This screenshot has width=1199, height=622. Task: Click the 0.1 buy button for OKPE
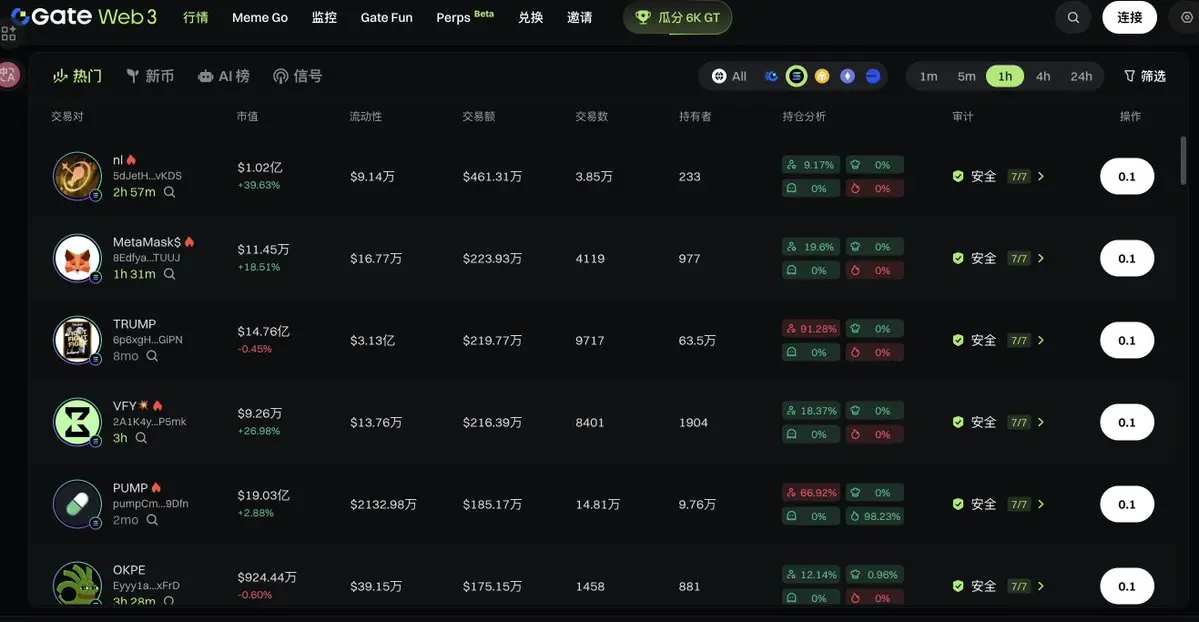point(1127,585)
